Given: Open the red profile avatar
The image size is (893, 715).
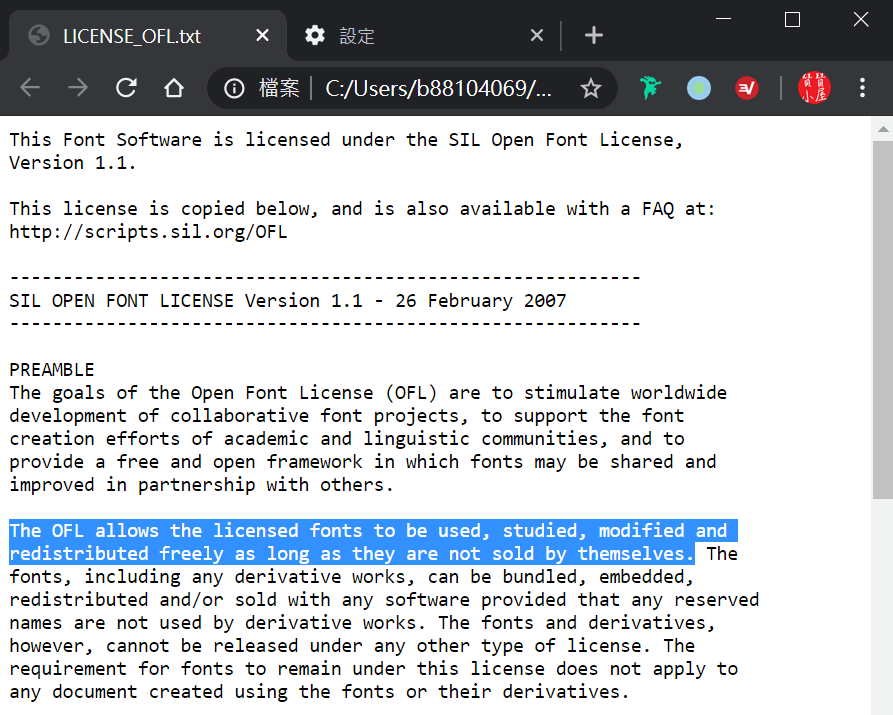Looking at the screenshot, I should [814, 88].
